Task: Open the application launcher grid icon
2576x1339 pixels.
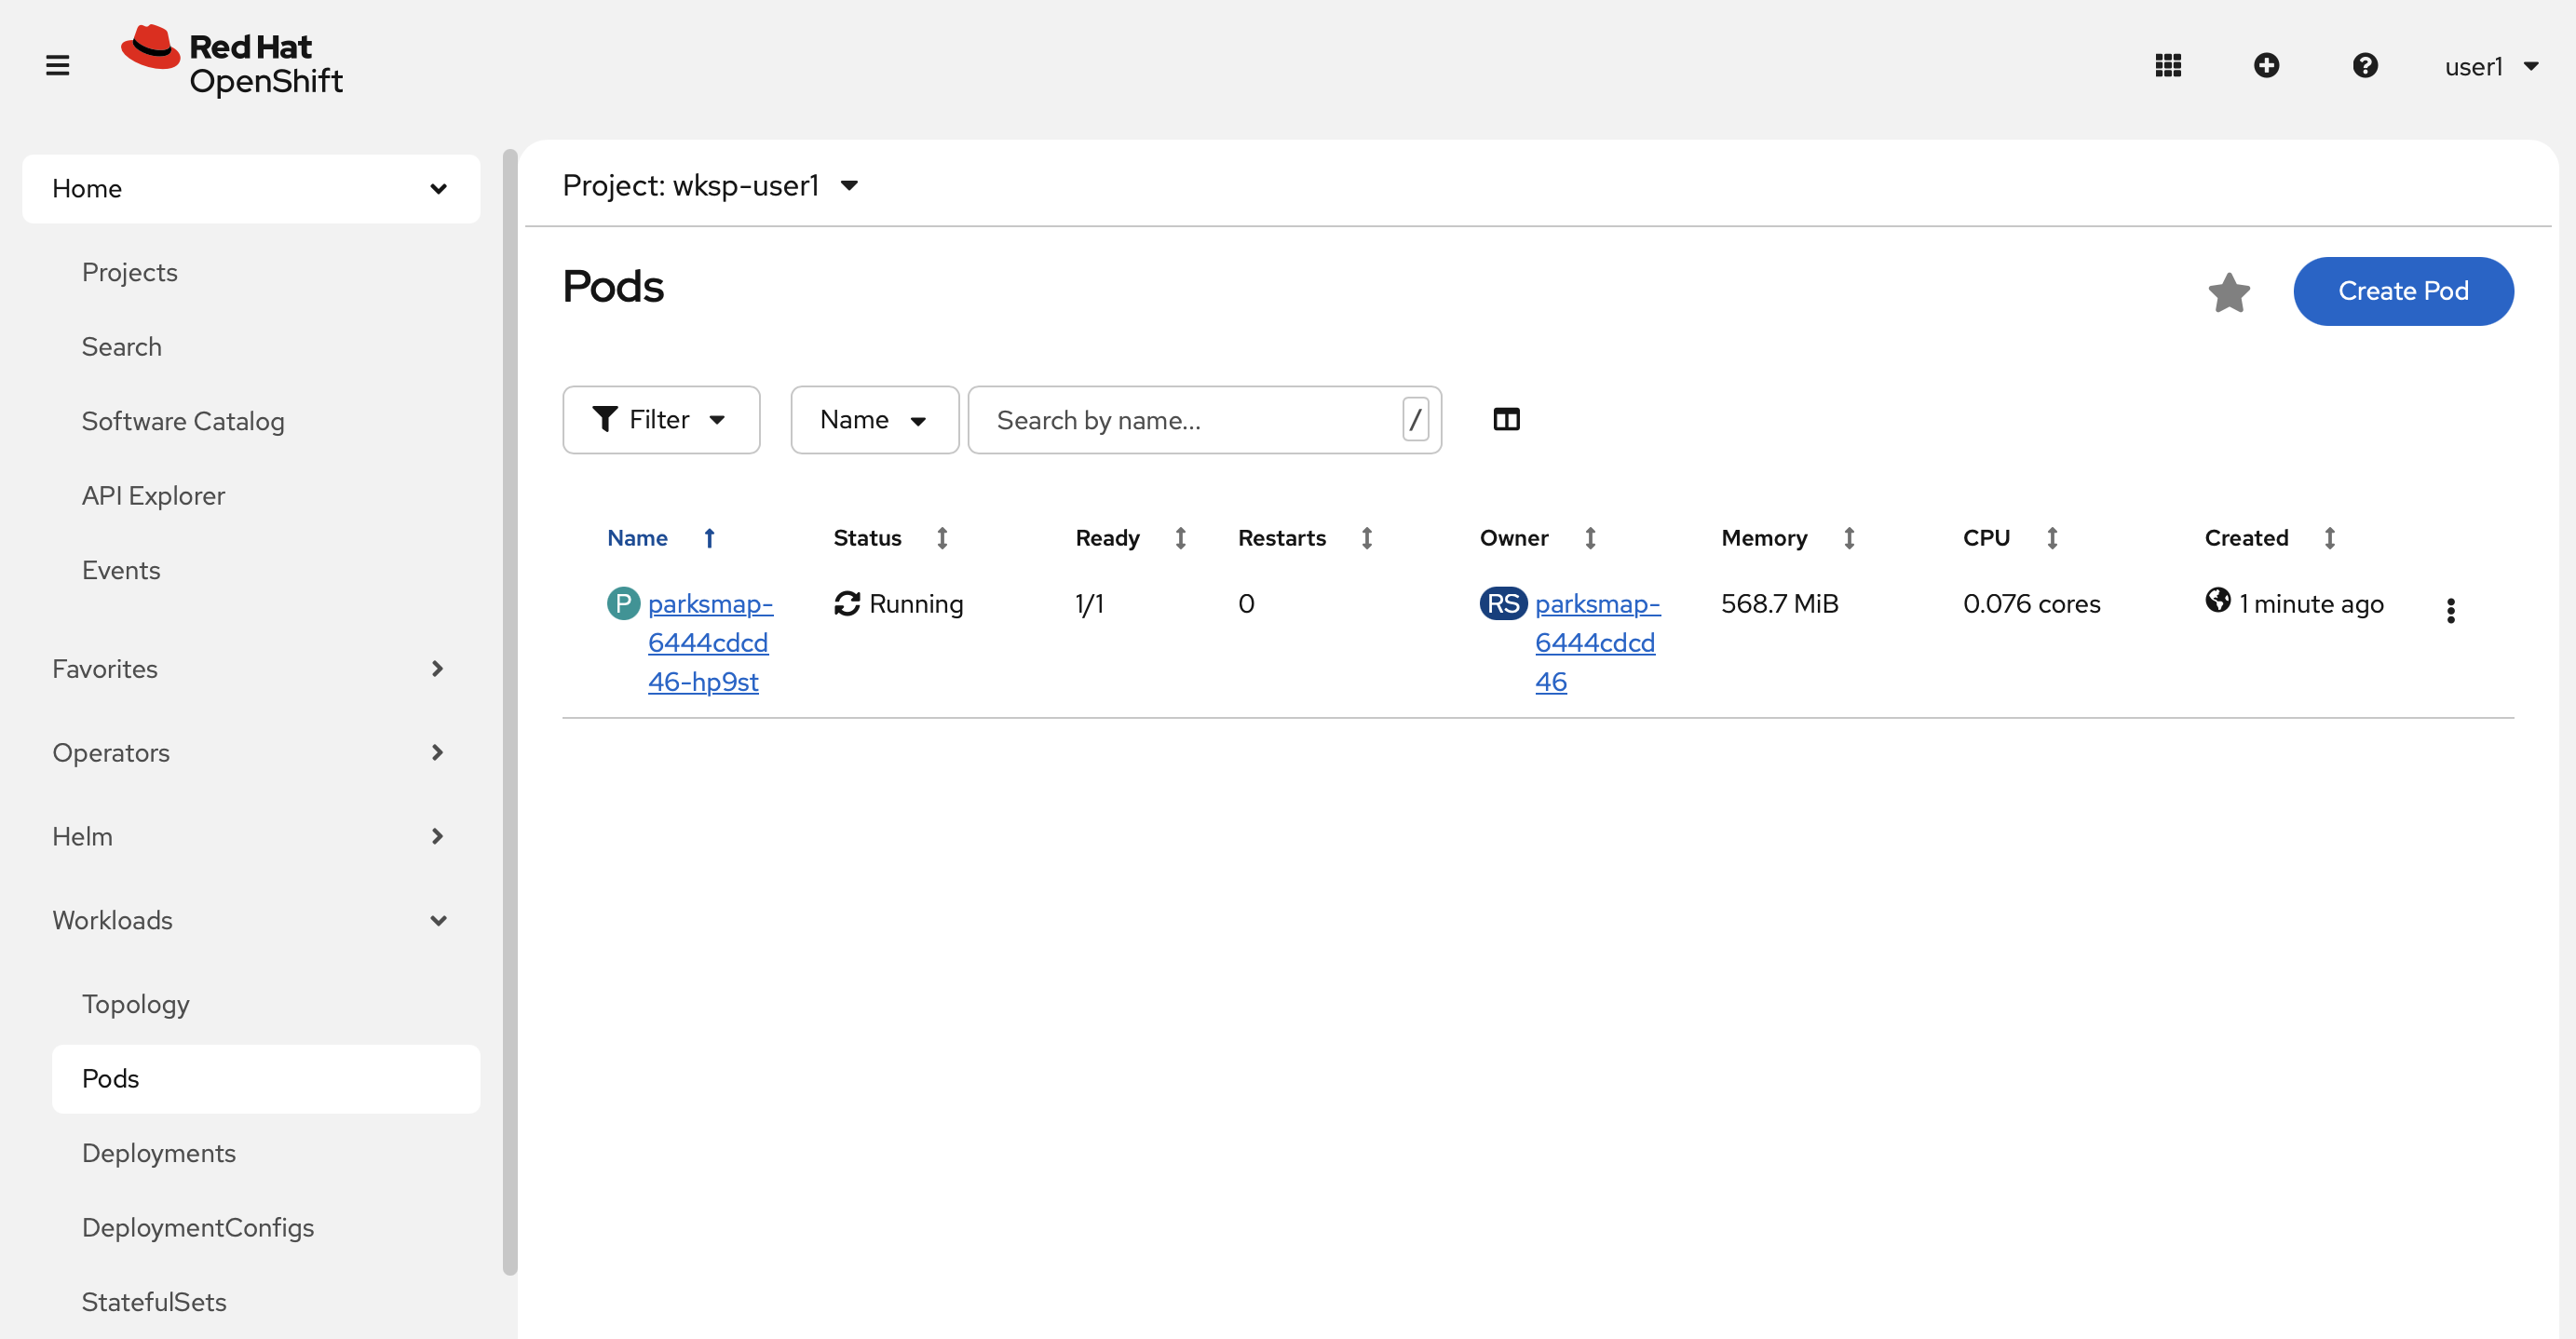Action: point(2167,66)
